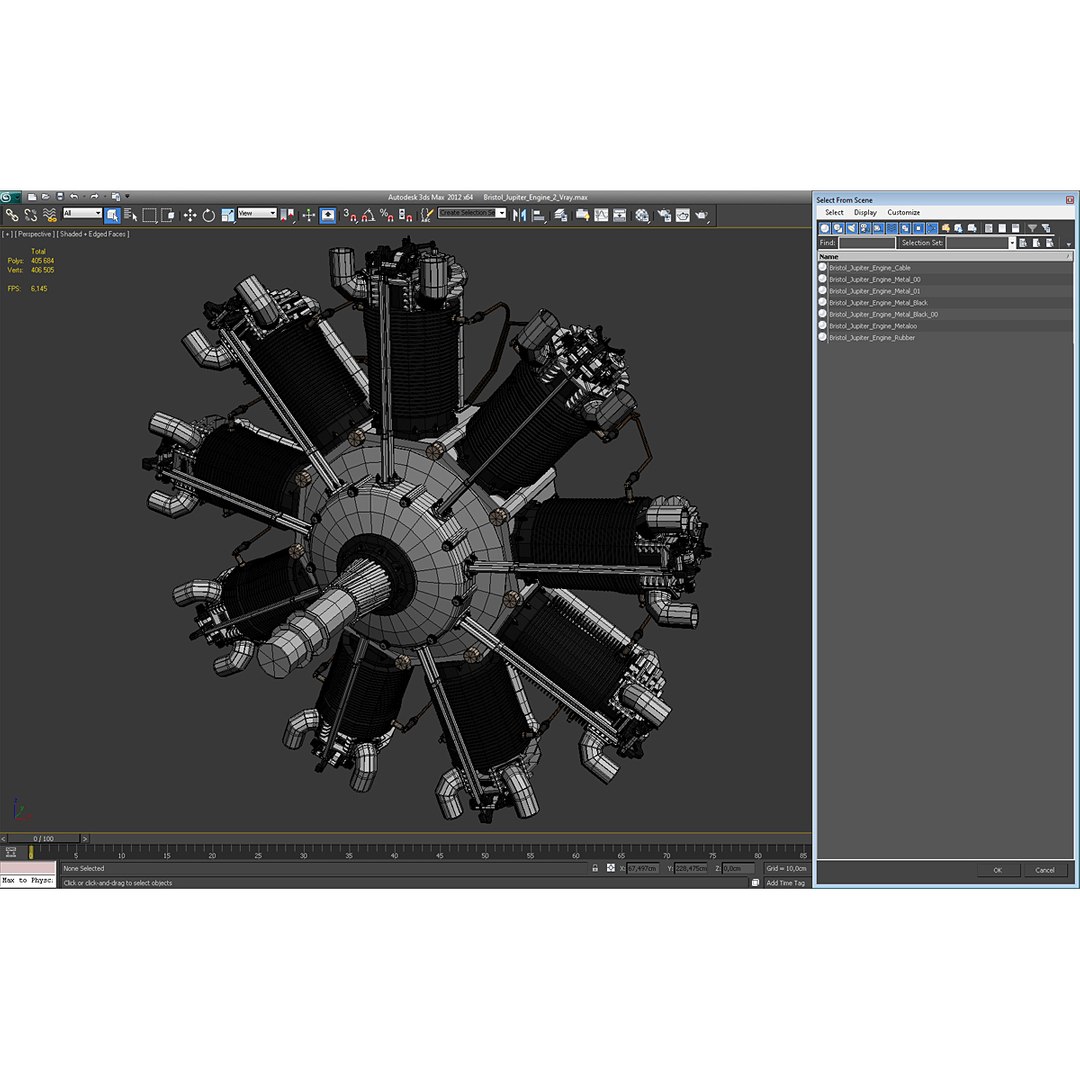Sort list by the Name column header
Image resolution: width=1080 pixels, height=1080 pixels.
click(944, 256)
